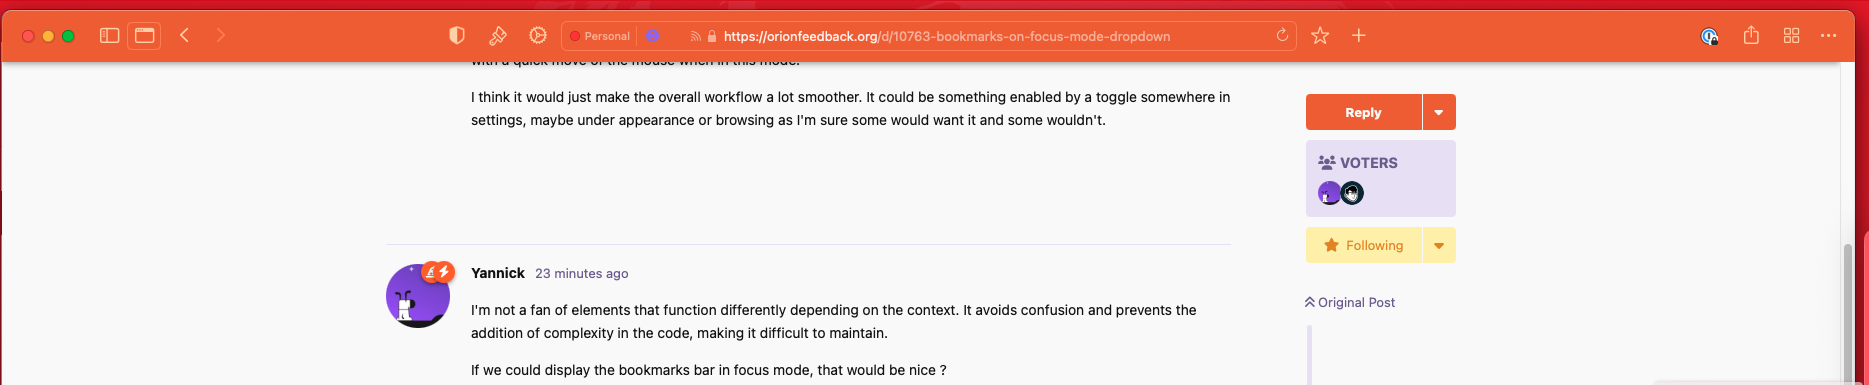Toggle the Following subscription button
Image resolution: width=1869 pixels, height=385 pixels.
1364,245
